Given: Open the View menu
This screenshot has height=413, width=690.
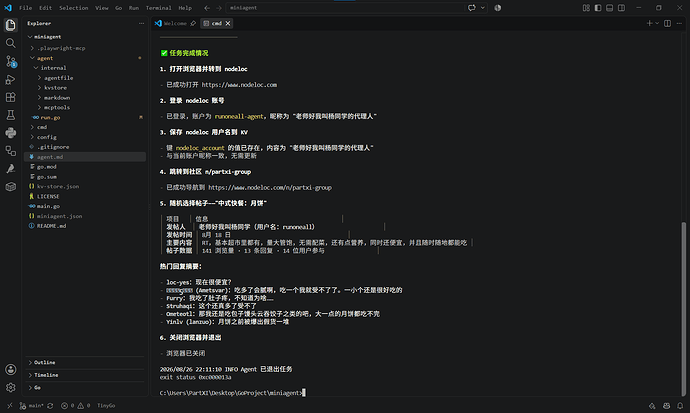Looking at the screenshot, I should (x=102, y=8).
